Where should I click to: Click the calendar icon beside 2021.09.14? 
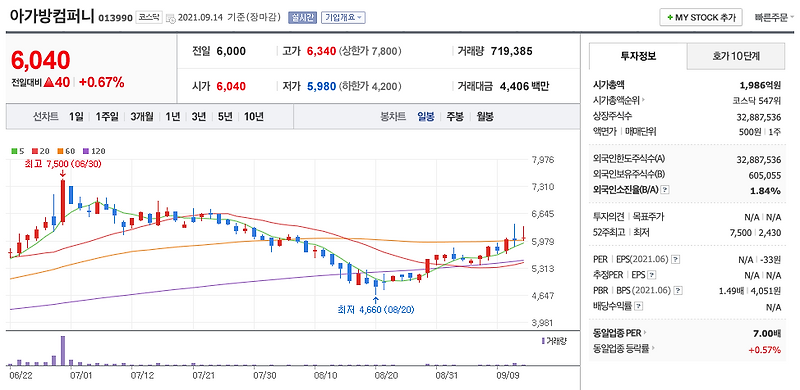[x=170, y=18]
